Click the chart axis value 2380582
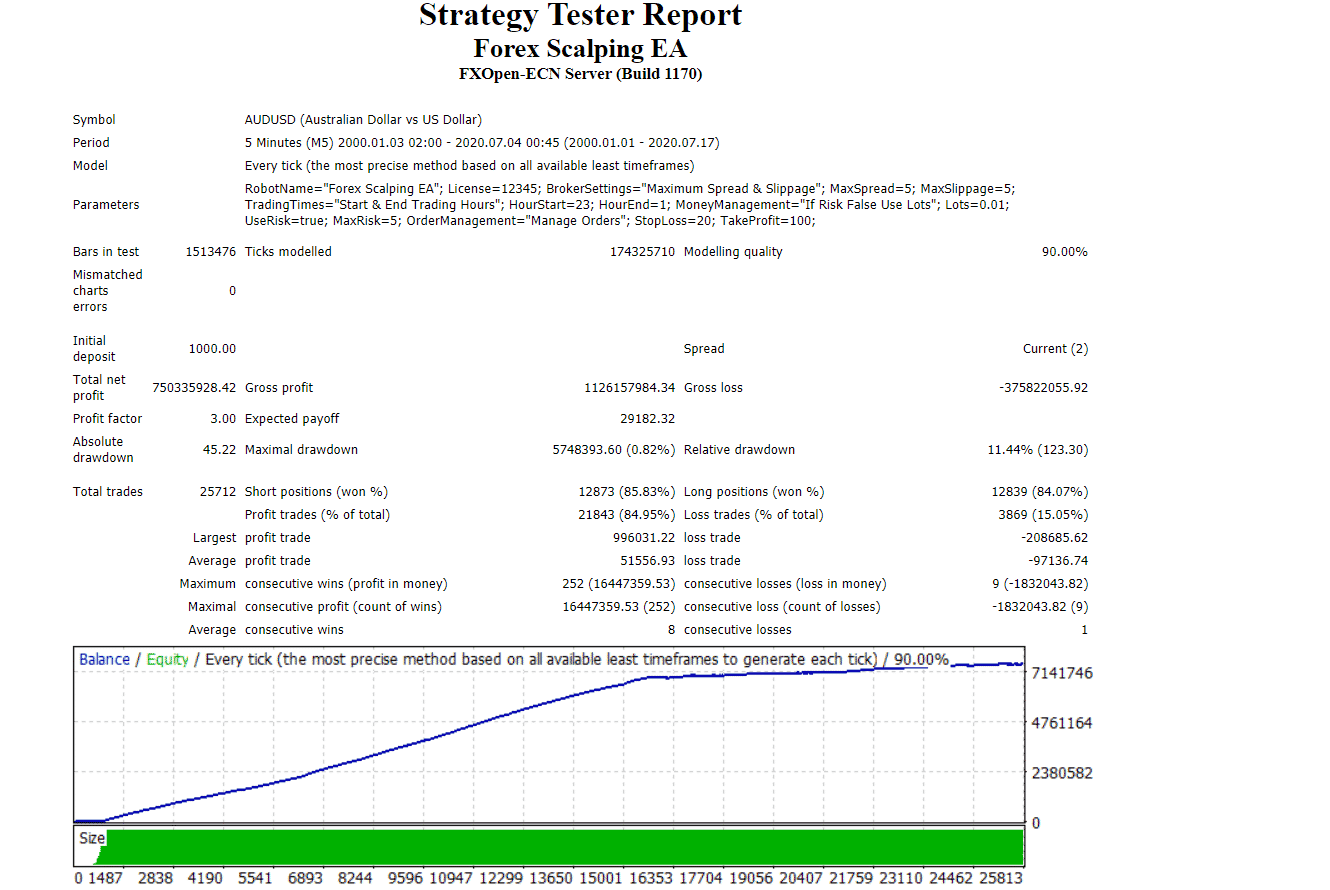Screen dimensions: 1330x890 coord(1061,773)
